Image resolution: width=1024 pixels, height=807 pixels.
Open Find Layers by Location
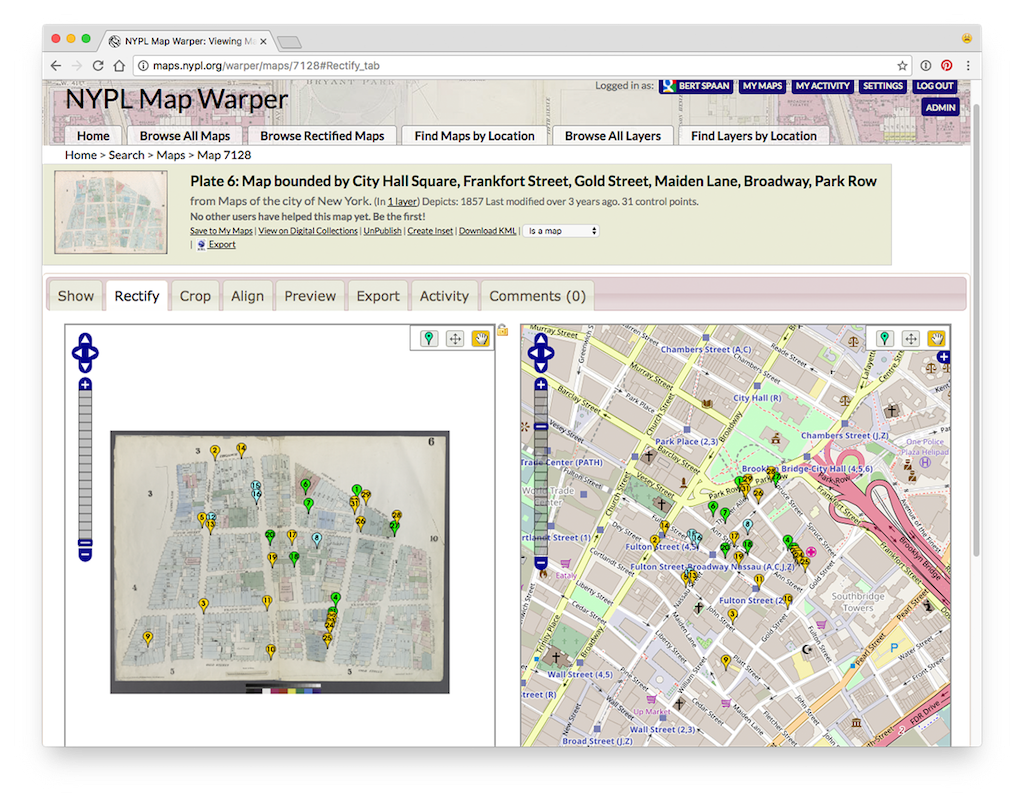pos(754,136)
